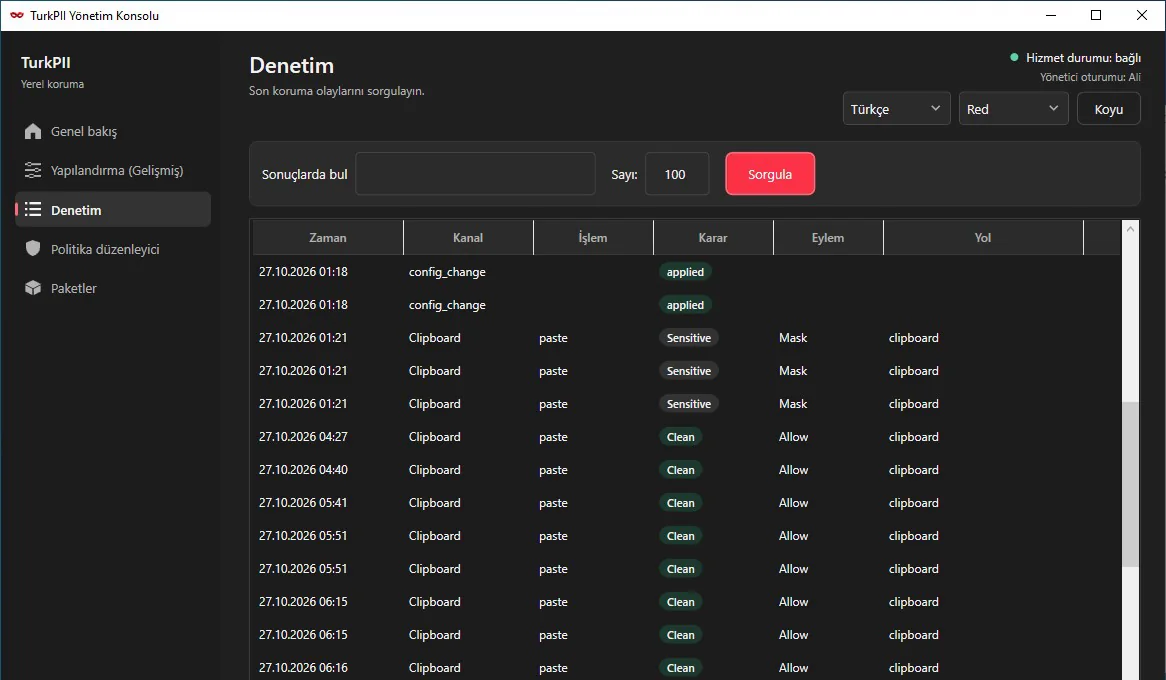The height and width of the screenshot is (680, 1166).
Task: Open Genel bakış page
Action: pos(113,132)
